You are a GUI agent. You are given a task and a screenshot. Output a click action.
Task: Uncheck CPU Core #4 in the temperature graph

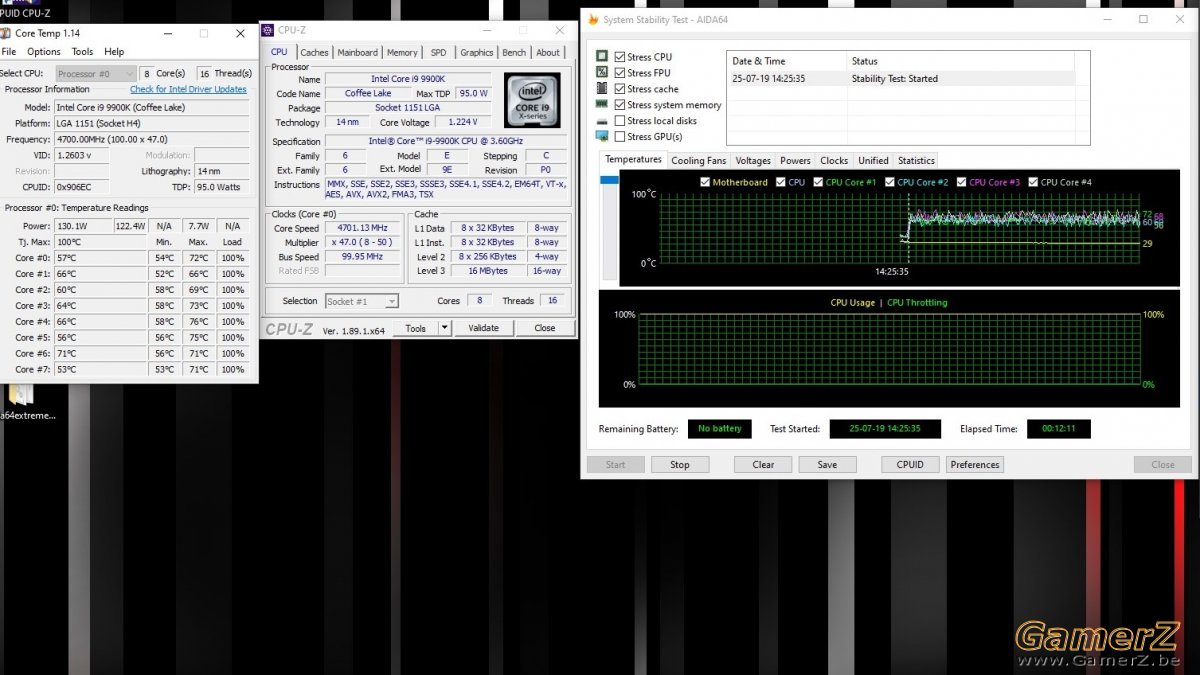tap(1033, 182)
